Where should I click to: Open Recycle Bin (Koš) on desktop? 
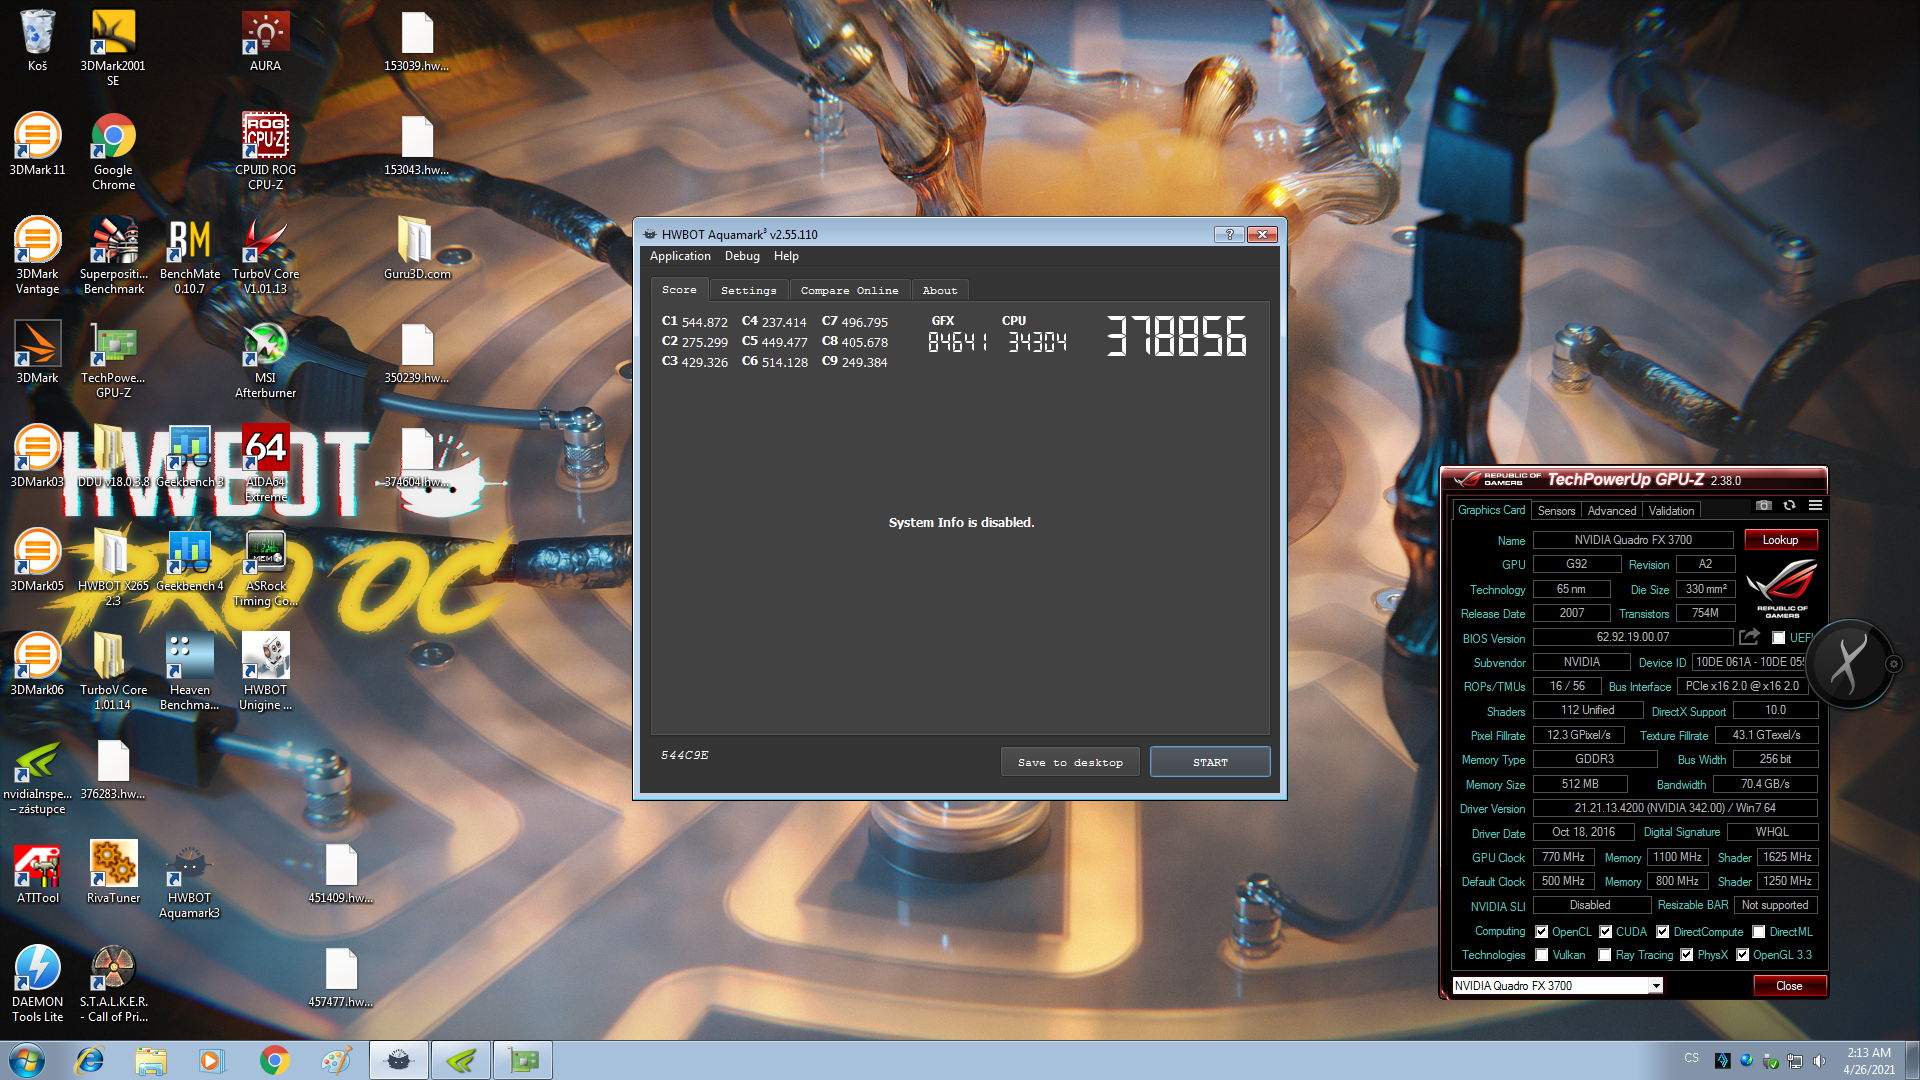(x=37, y=40)
